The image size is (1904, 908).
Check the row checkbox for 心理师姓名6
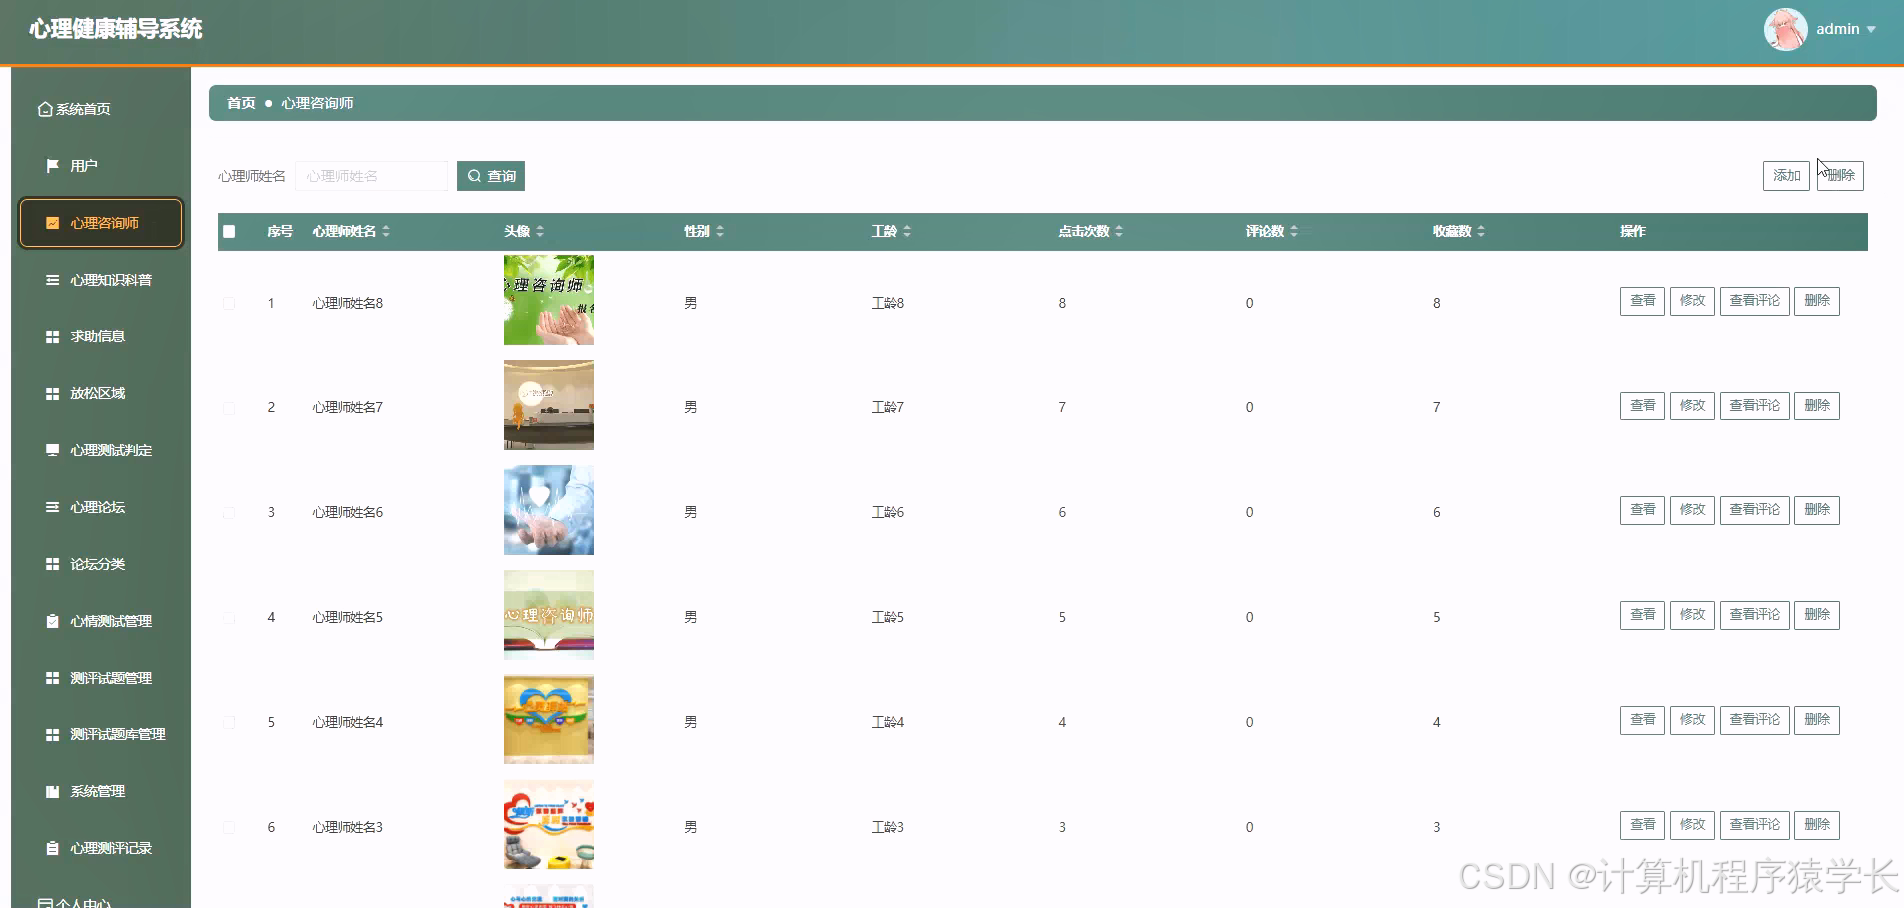(x=229, y=513)
